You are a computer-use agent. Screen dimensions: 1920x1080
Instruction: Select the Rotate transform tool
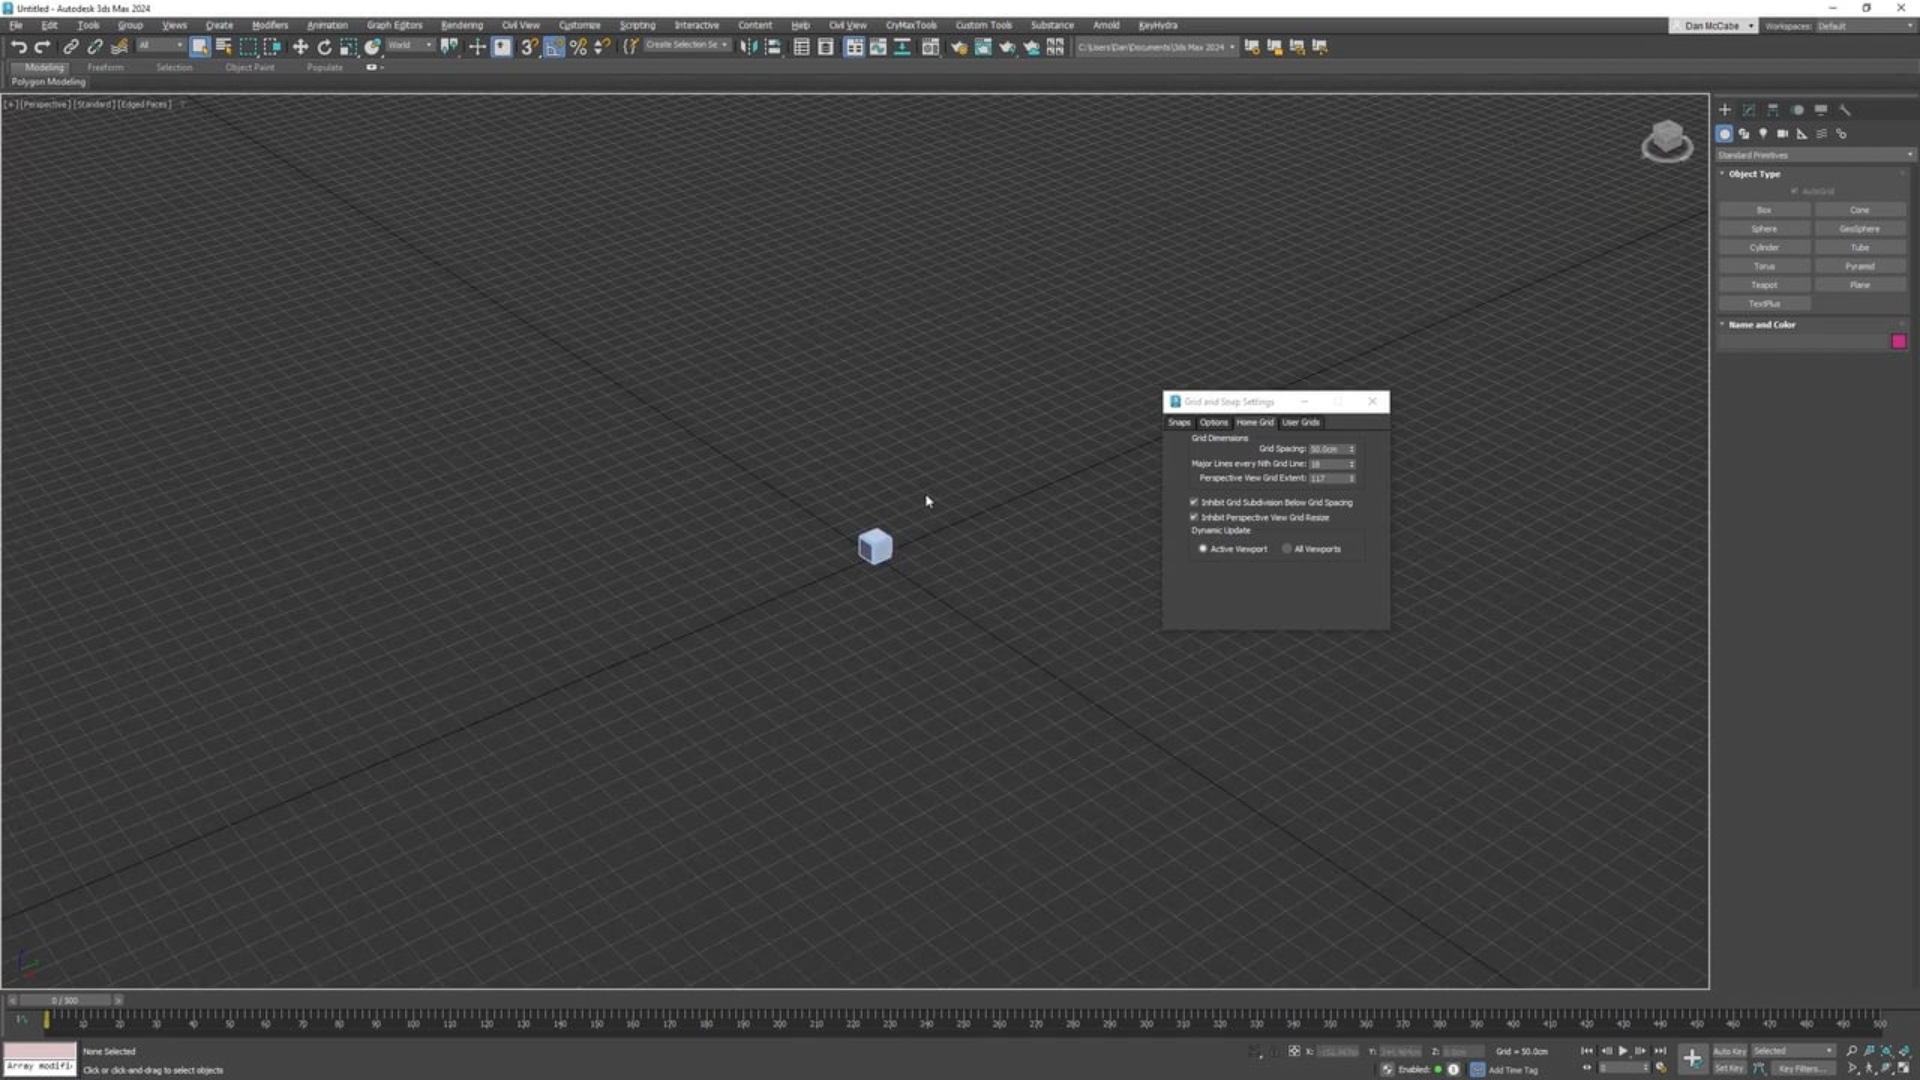[x=324, y=47]
